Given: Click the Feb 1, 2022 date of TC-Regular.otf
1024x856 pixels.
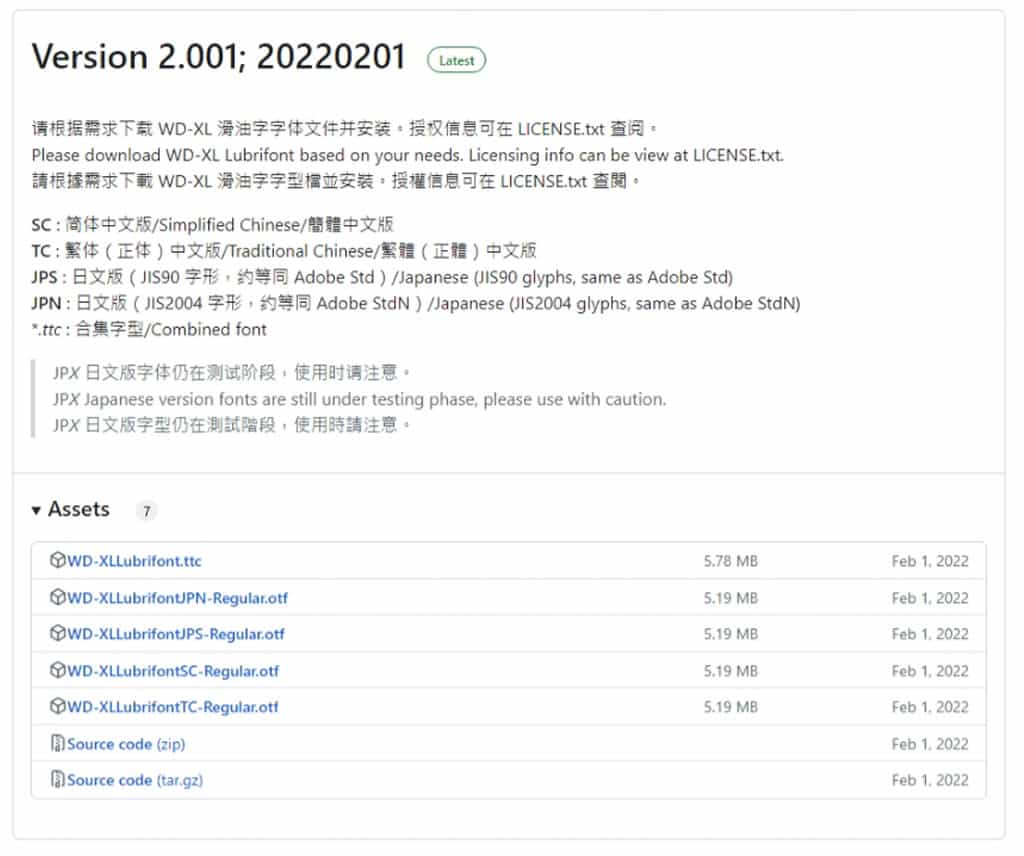Looking at the screenshot, I should 930,707.
